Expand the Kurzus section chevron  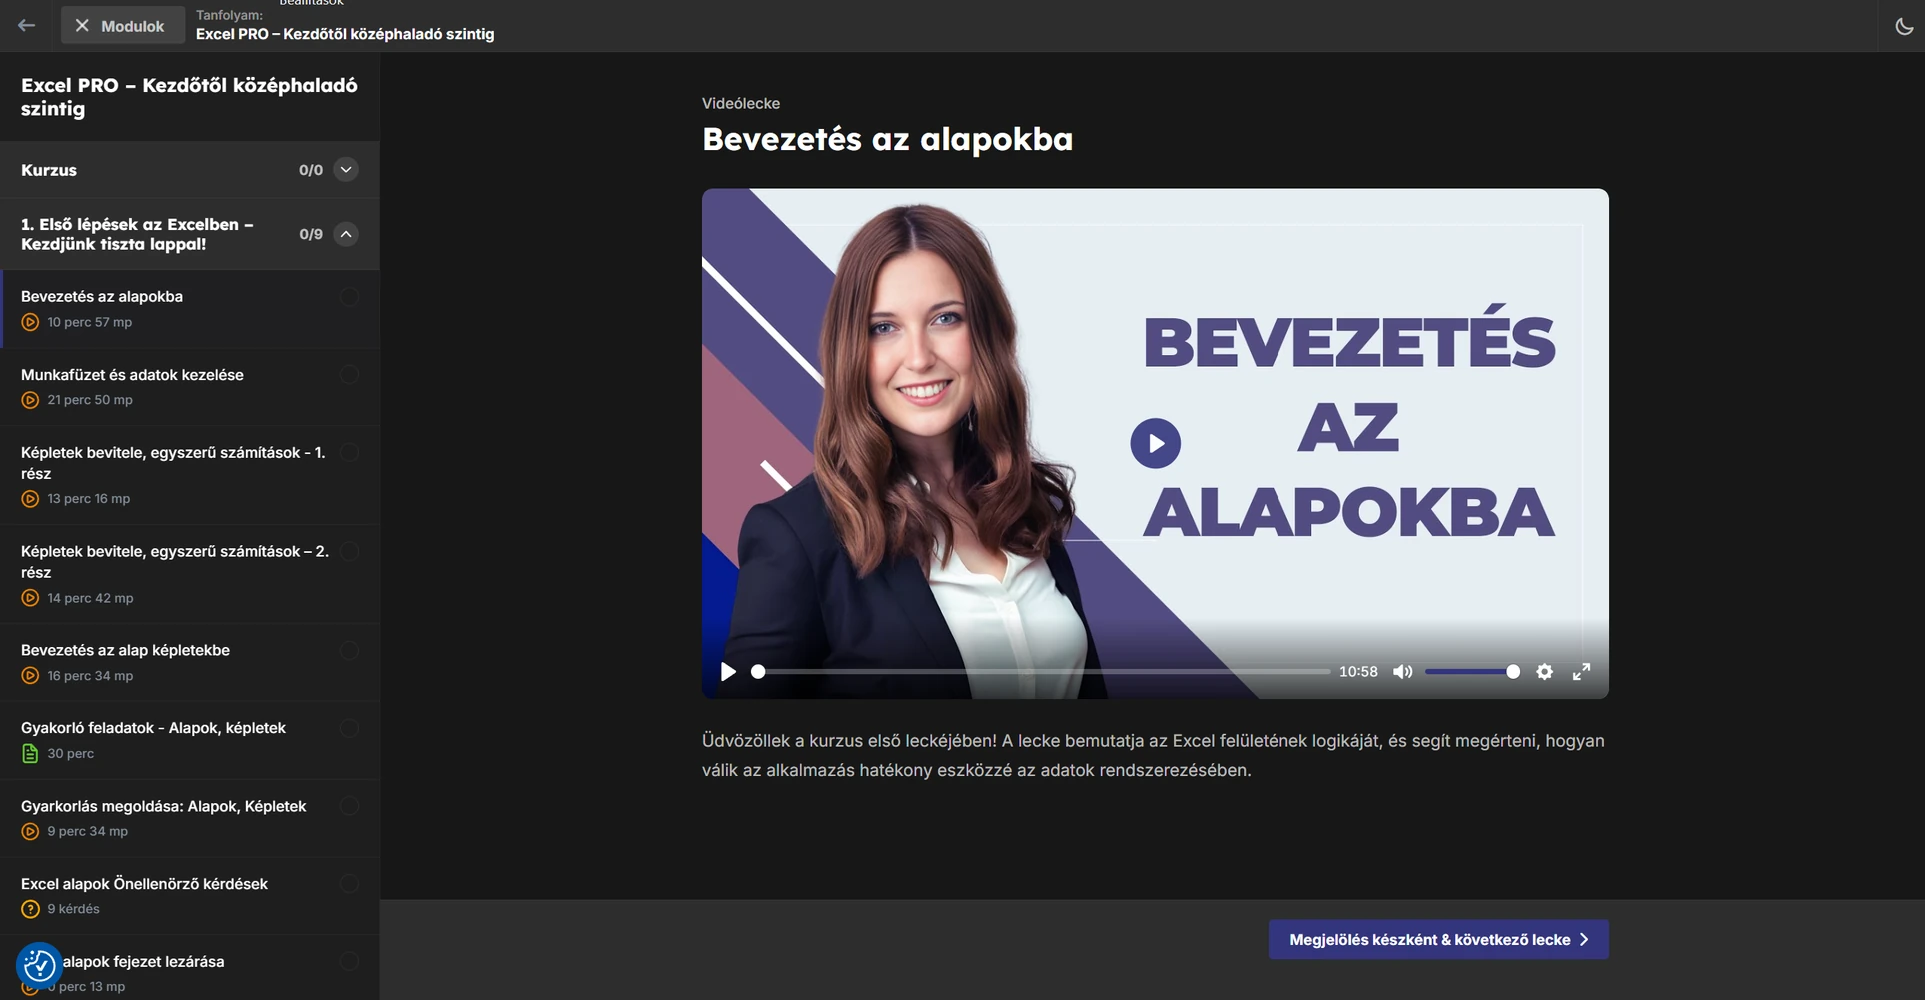click(346, 170)
